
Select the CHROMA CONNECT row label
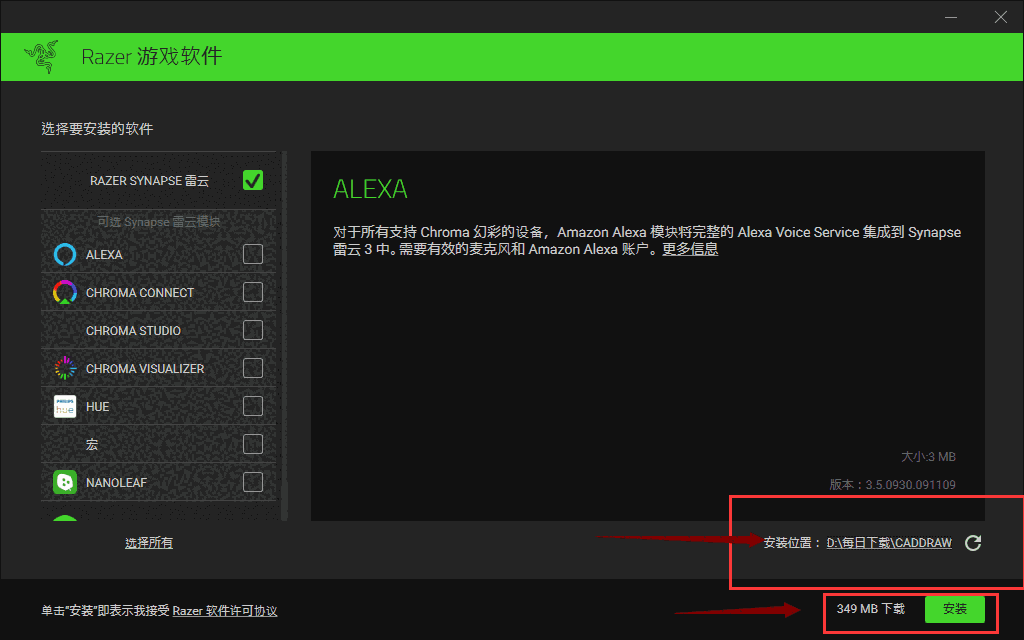(x=140, y=293)
